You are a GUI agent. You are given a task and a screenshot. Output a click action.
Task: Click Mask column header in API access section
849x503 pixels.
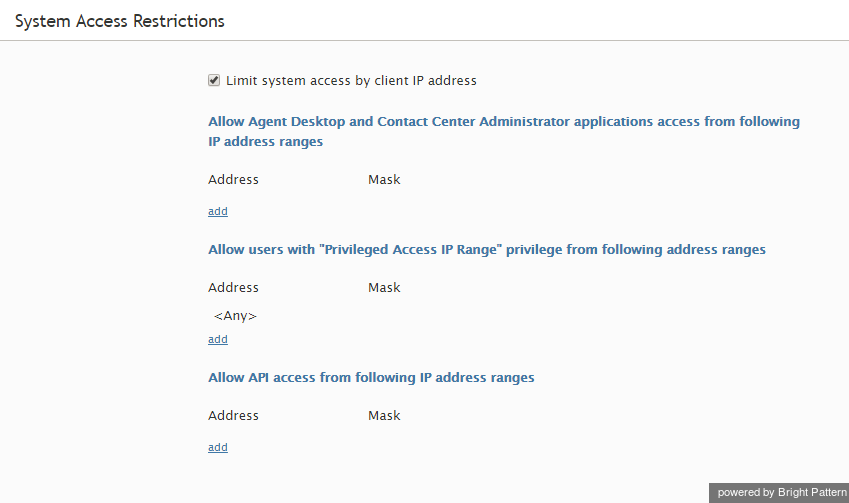coord(384,416)
